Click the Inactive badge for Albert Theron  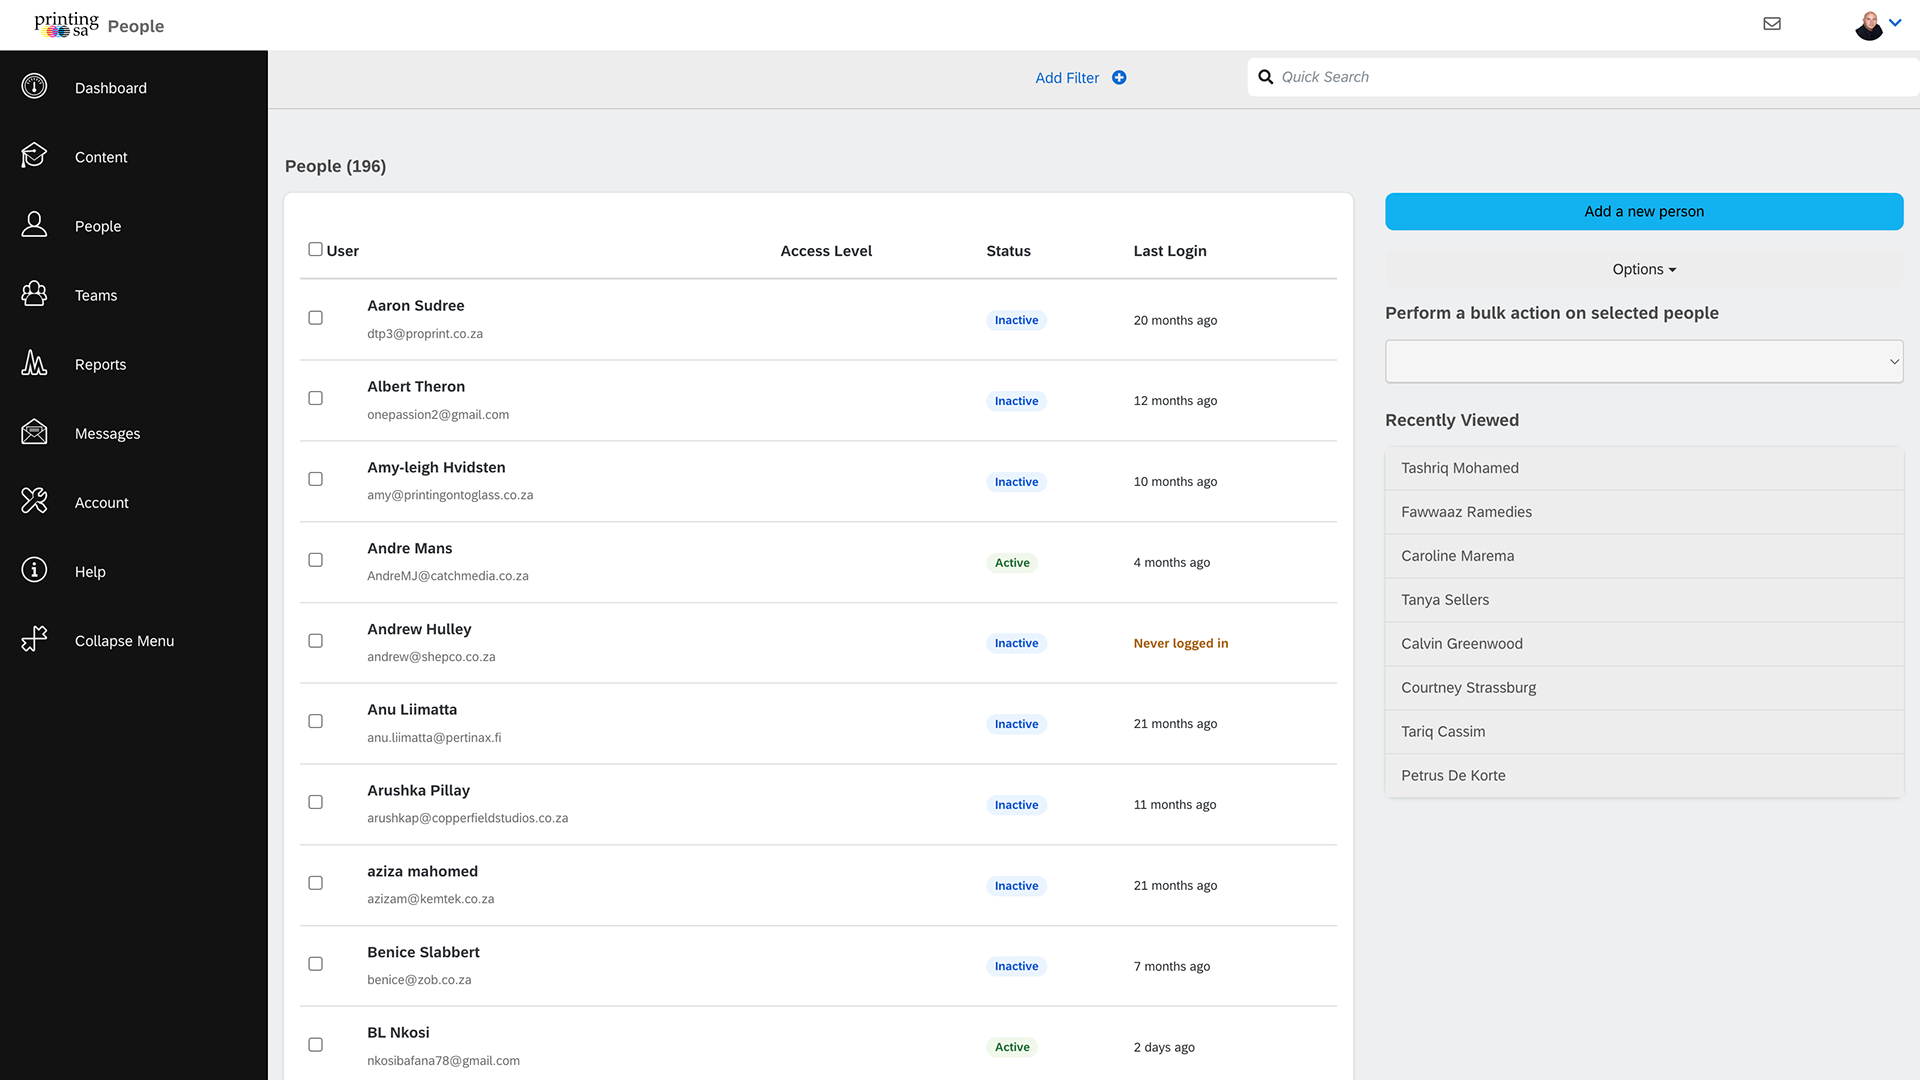coord(1016,401)
